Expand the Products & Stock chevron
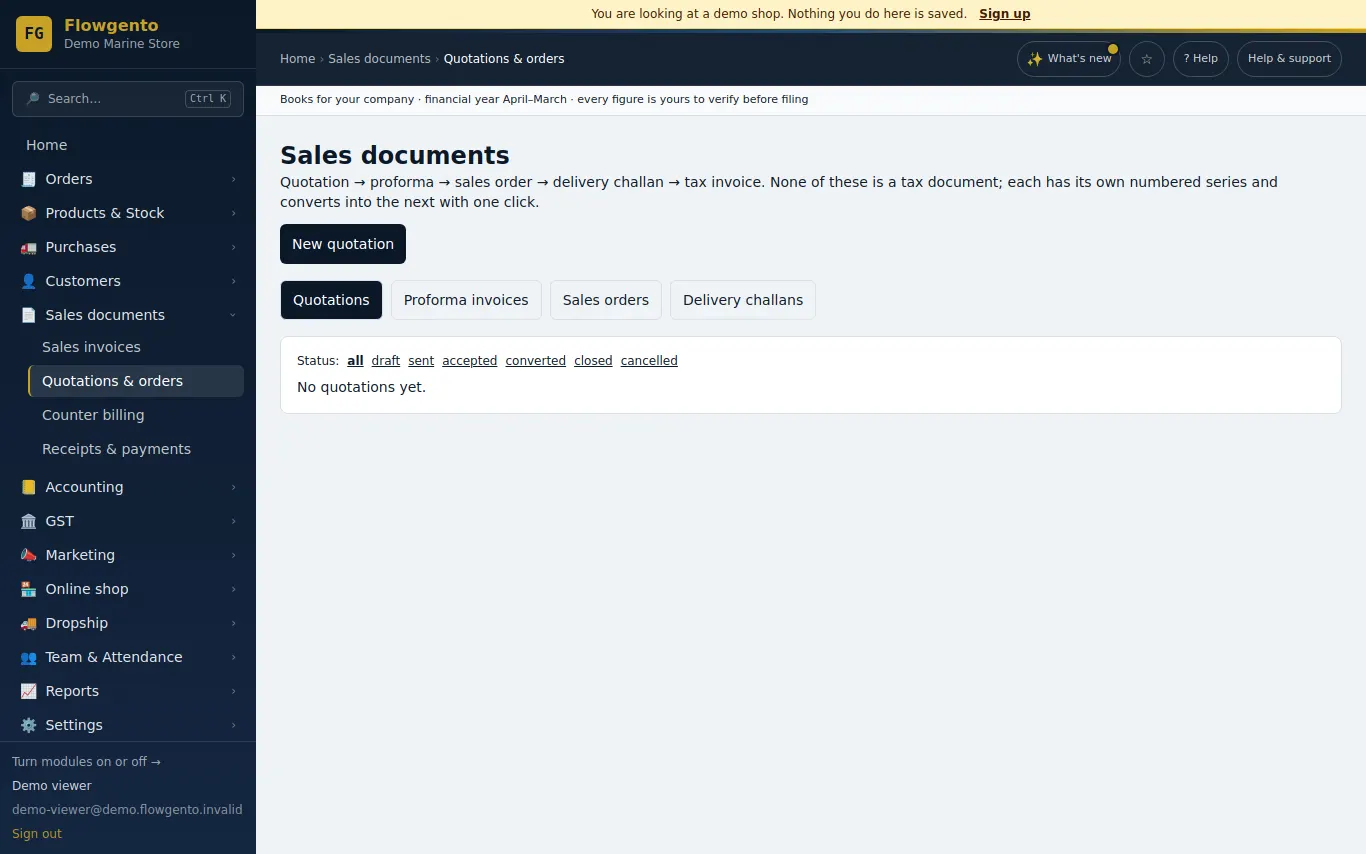Screen dimensions: 1366x854 (233, 213)
